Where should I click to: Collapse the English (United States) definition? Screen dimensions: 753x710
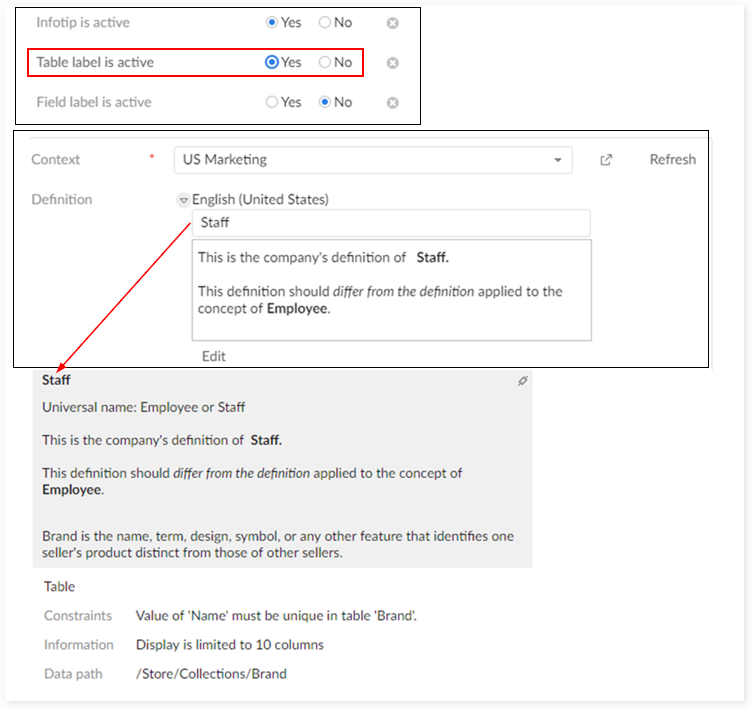coord(183,200)
